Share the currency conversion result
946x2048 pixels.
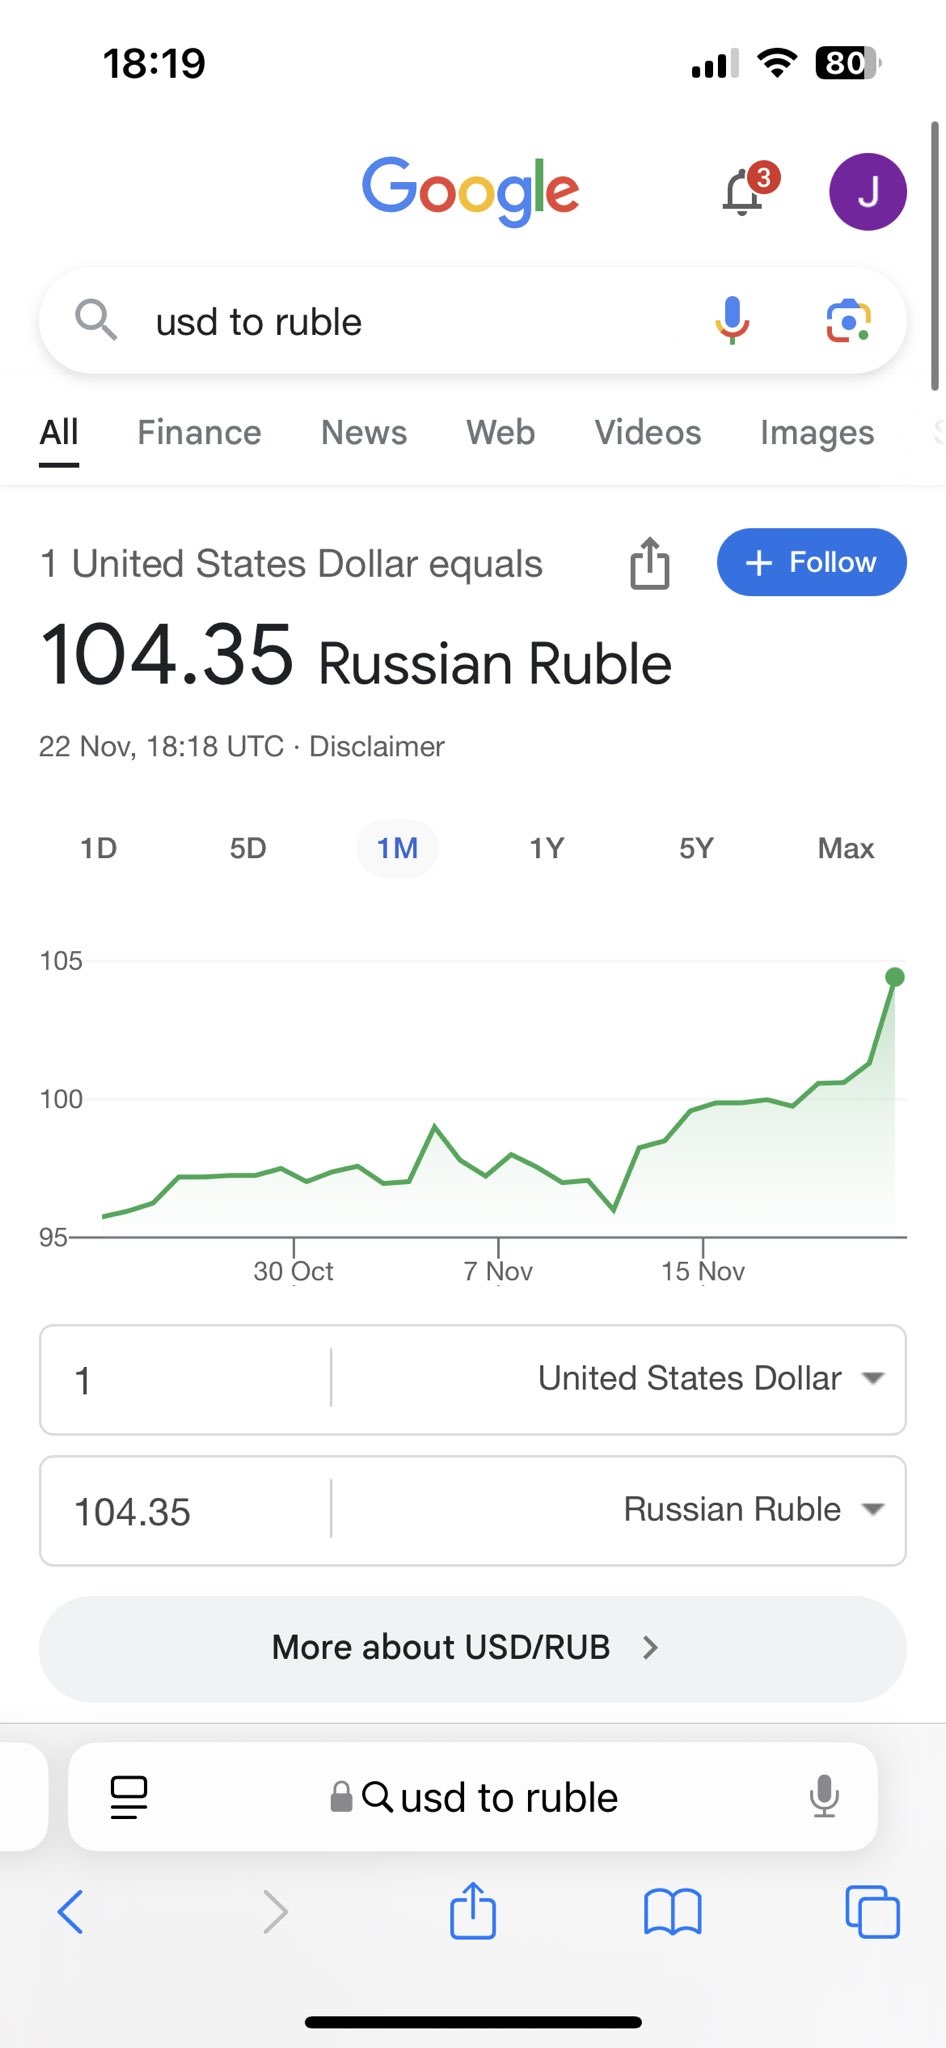coord(650,563)
